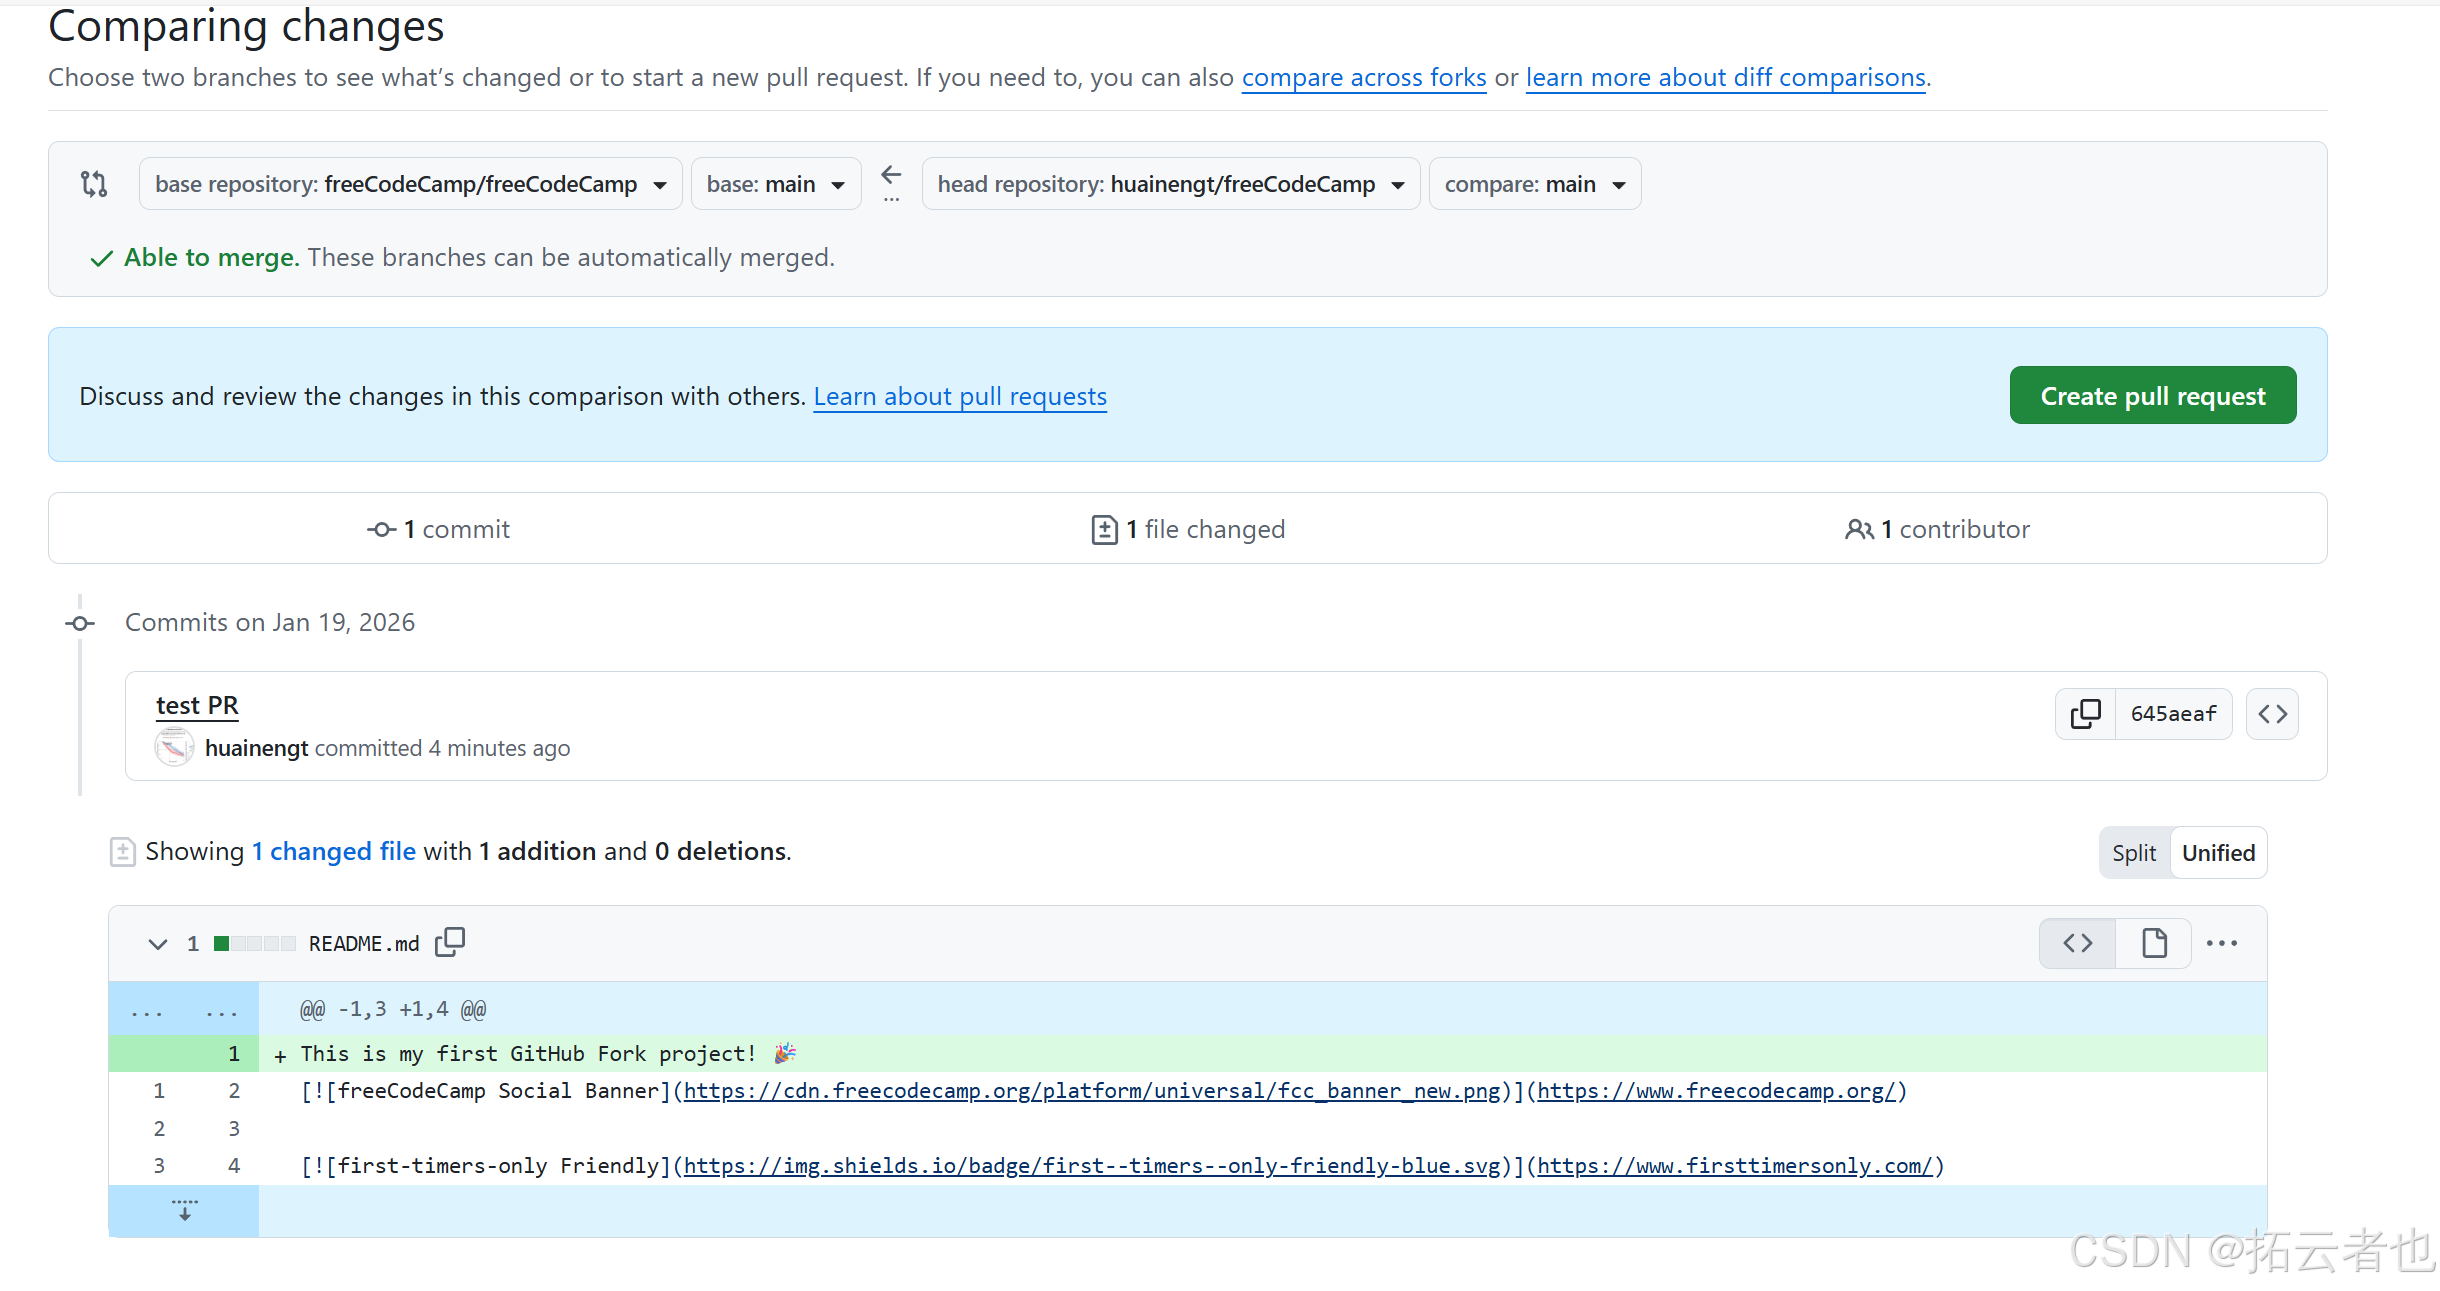This screenshot has height=1291, width=2440.
Task: Open the compare across forks link
Action: (1363, 77)
